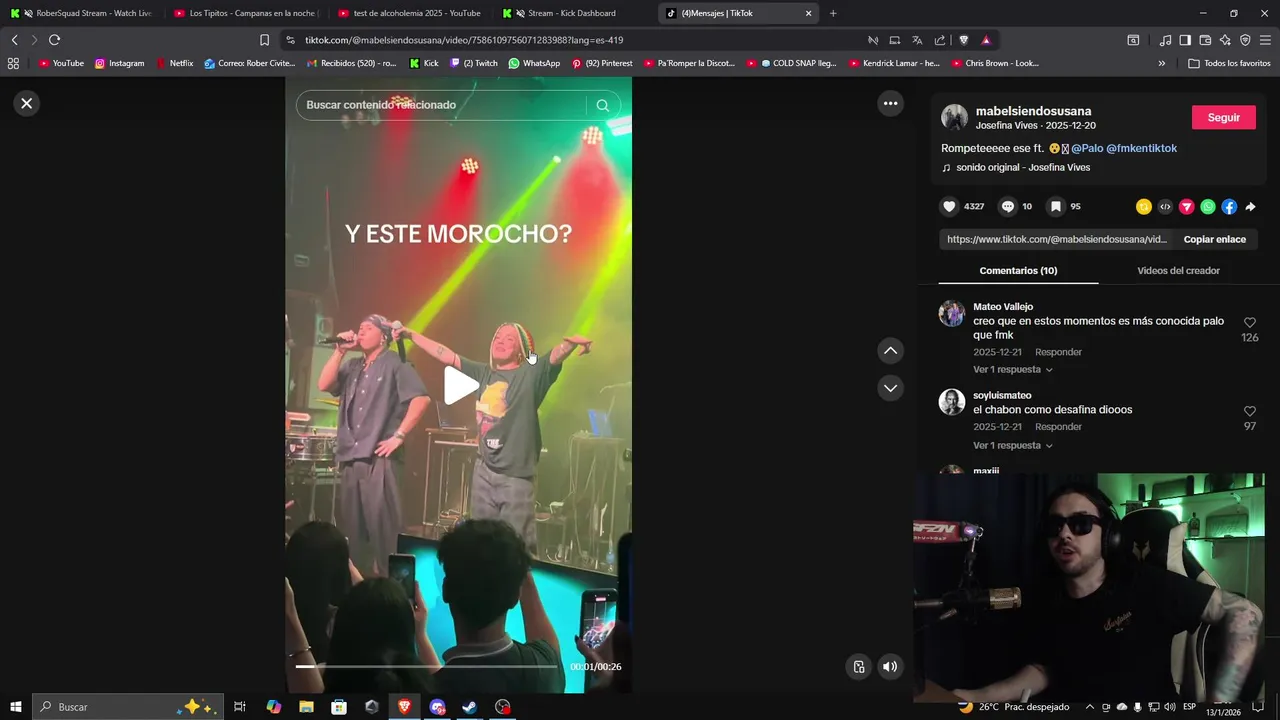
Task: Switch to Videos del creador tab
Action: (1178, 270)
